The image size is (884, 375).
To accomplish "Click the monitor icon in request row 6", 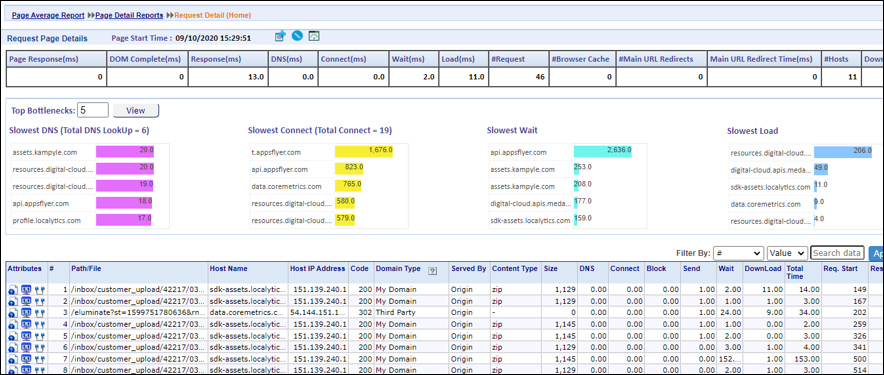I will coord(26,347).
